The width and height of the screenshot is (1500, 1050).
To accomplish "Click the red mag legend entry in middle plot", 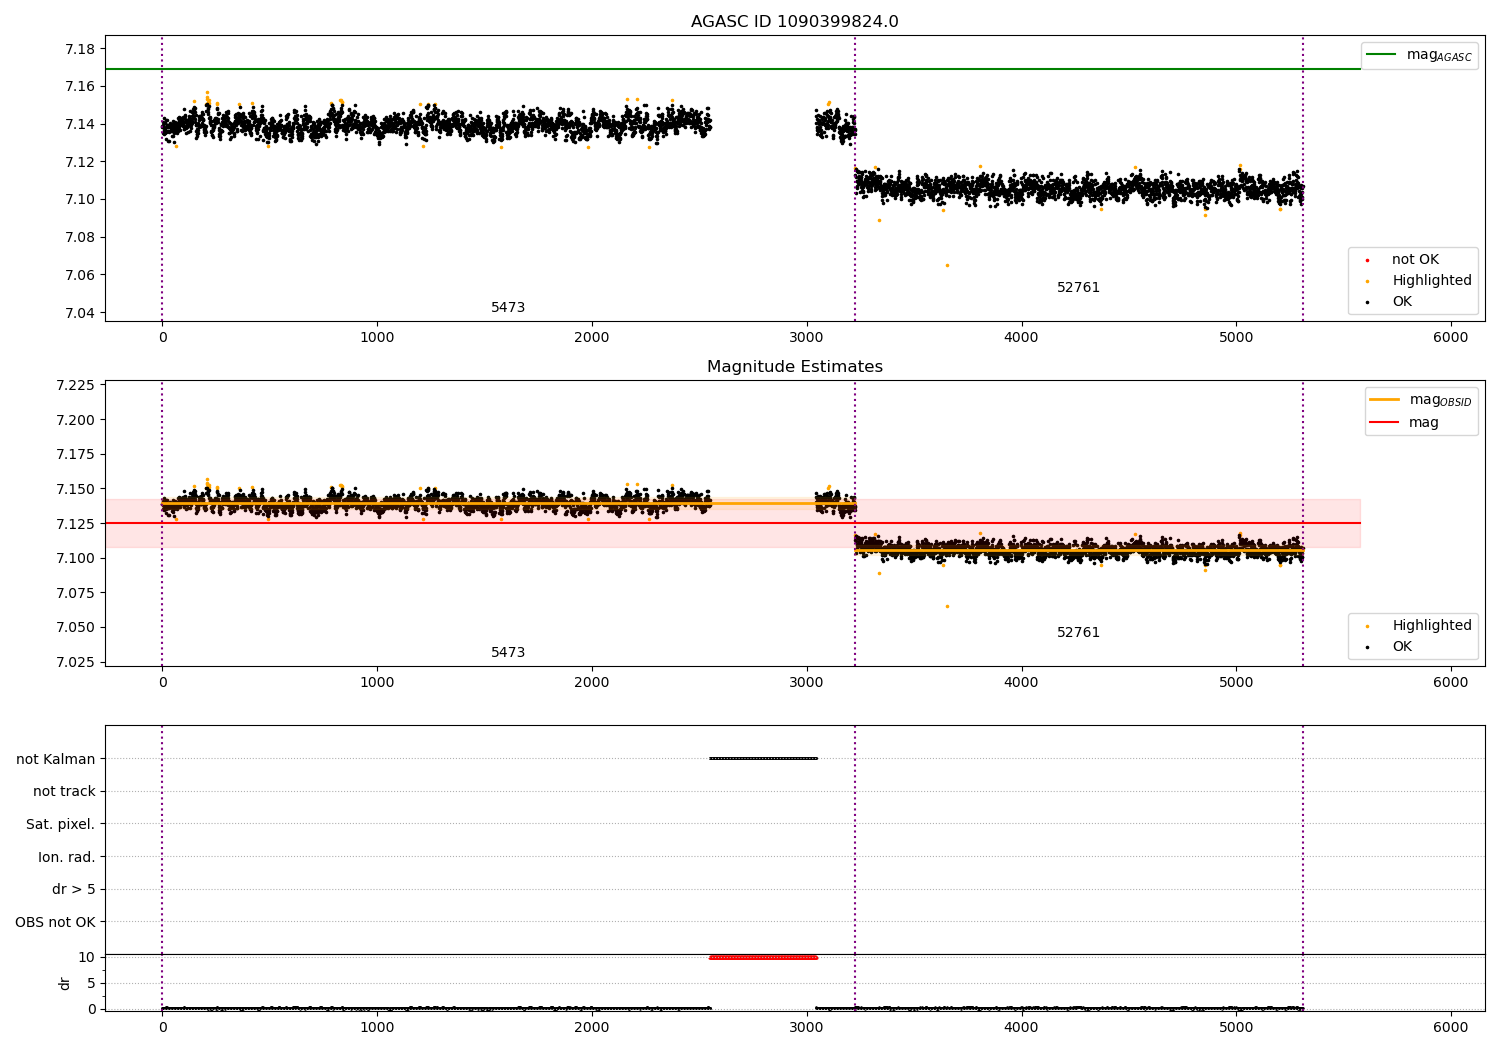I will tap(1384, 422).
